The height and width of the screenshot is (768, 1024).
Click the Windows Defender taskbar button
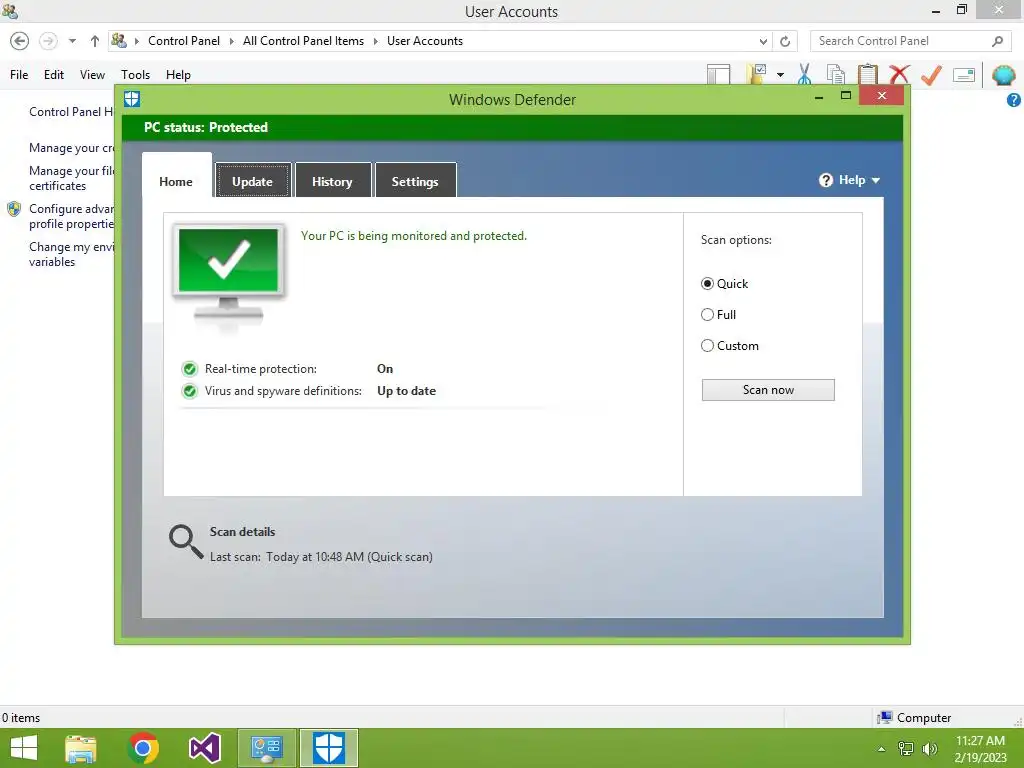point(328,748)
